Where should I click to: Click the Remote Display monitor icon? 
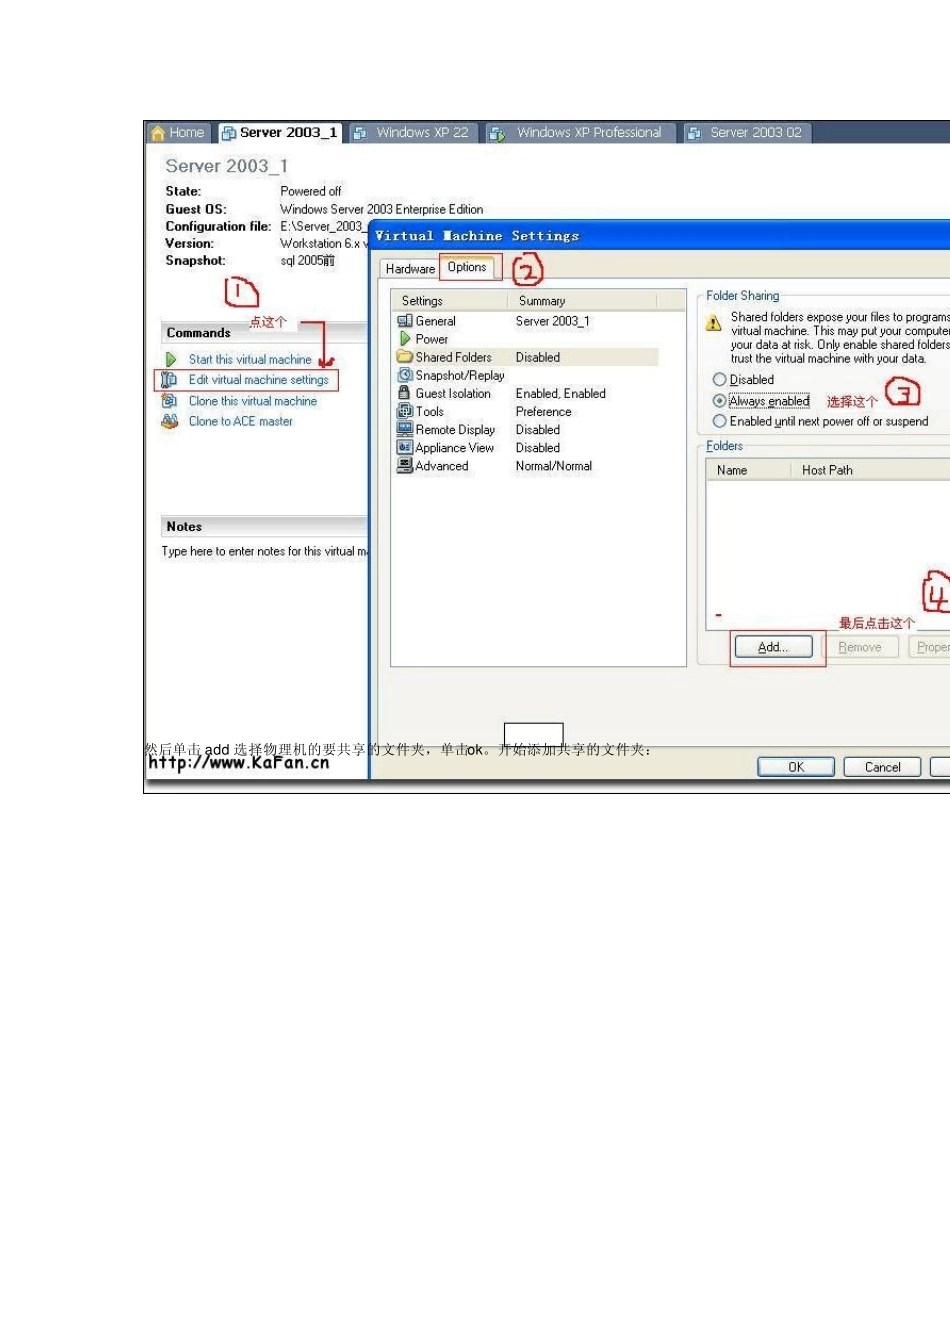[x=405, y=429]
